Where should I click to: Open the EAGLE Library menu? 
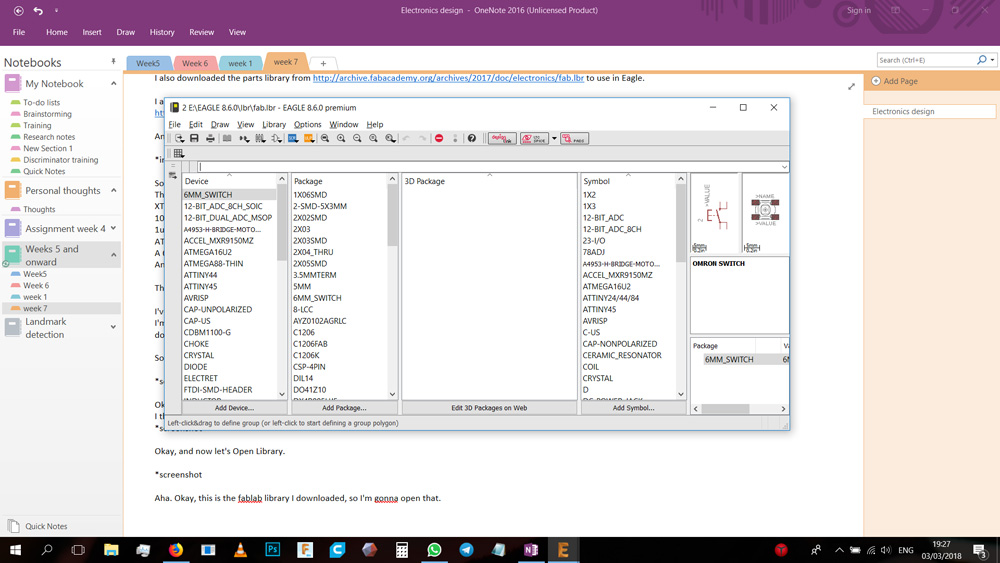coord(274,124)
